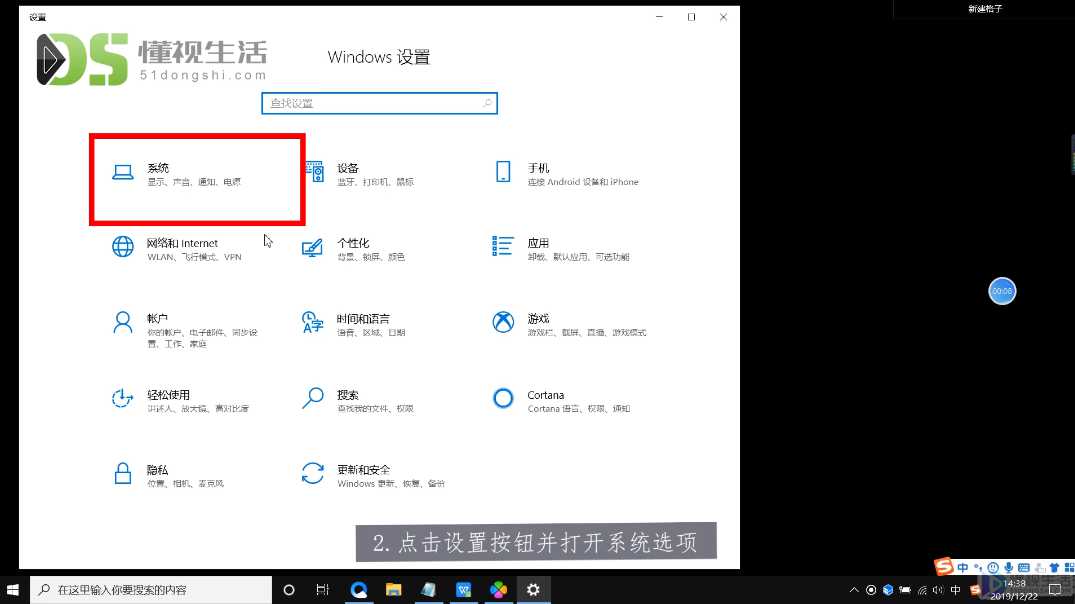Expand hidden icons in the system tray
This screenshot has height=604, width=1075.
pos(853,590)
